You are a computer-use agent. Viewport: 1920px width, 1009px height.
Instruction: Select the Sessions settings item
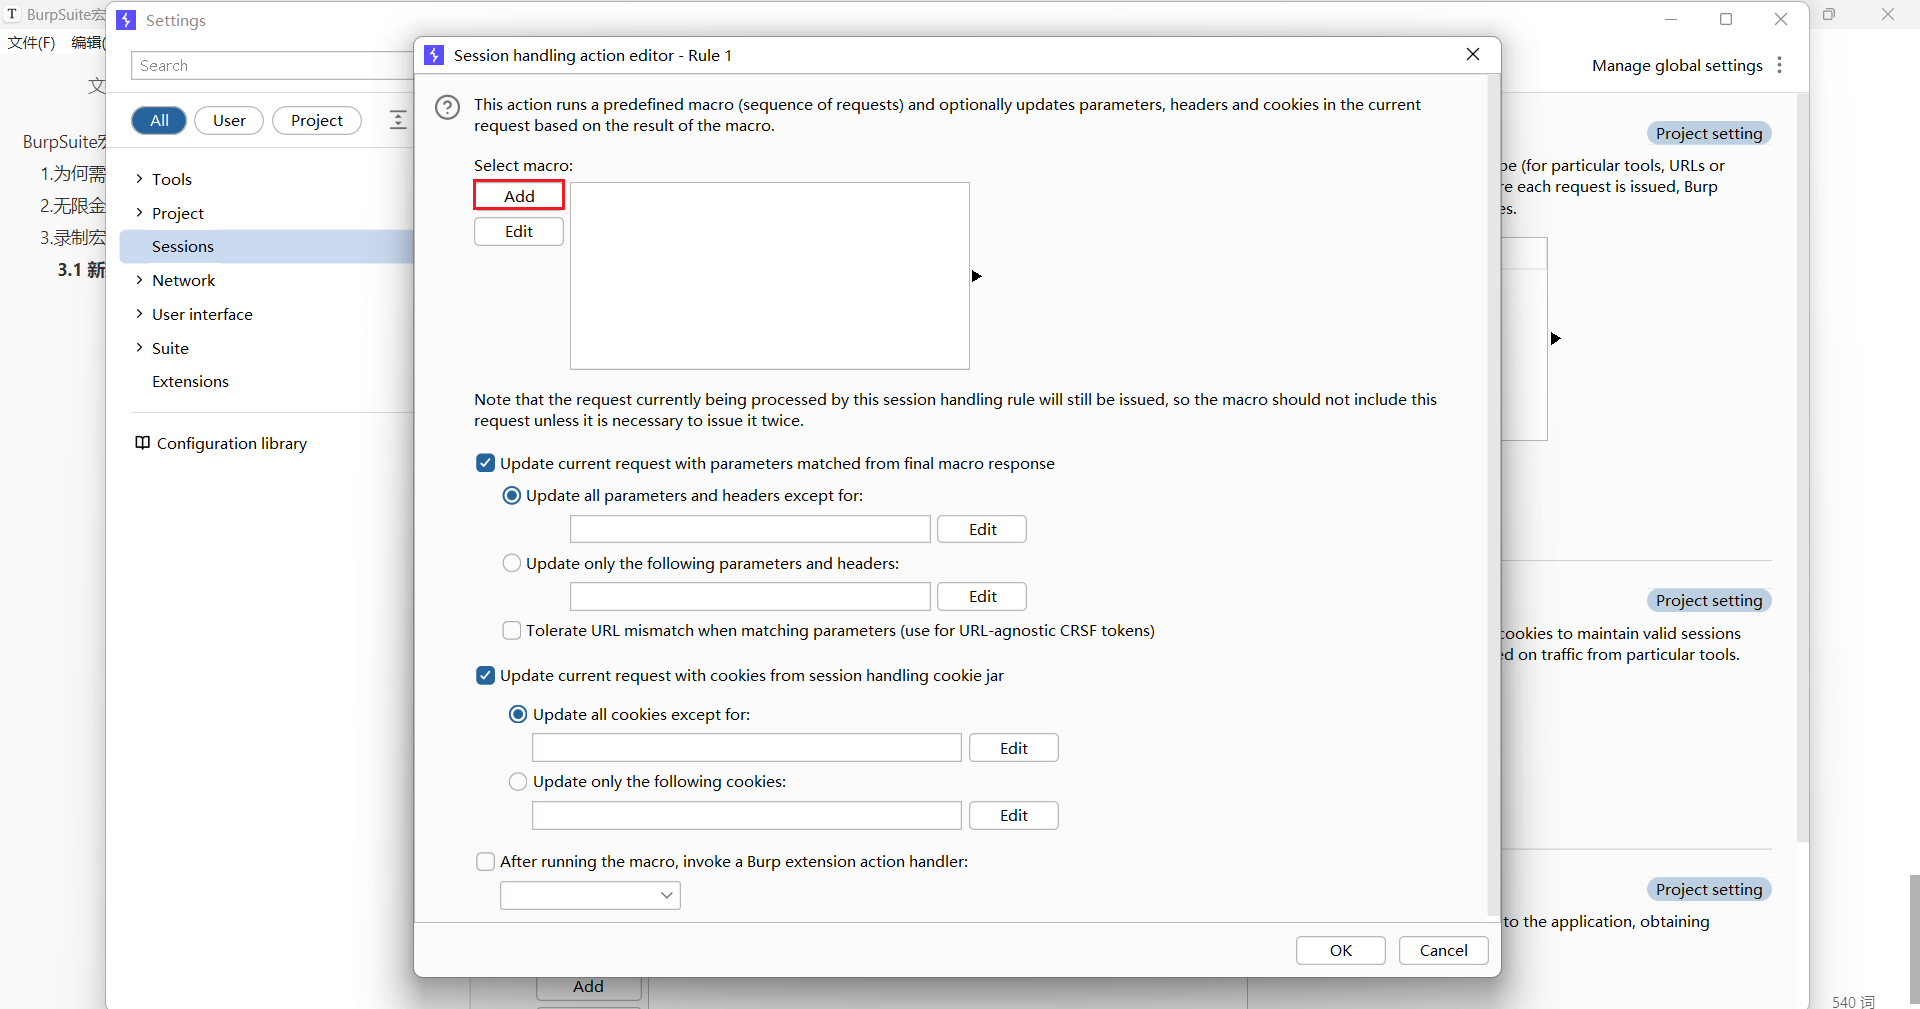267,246
